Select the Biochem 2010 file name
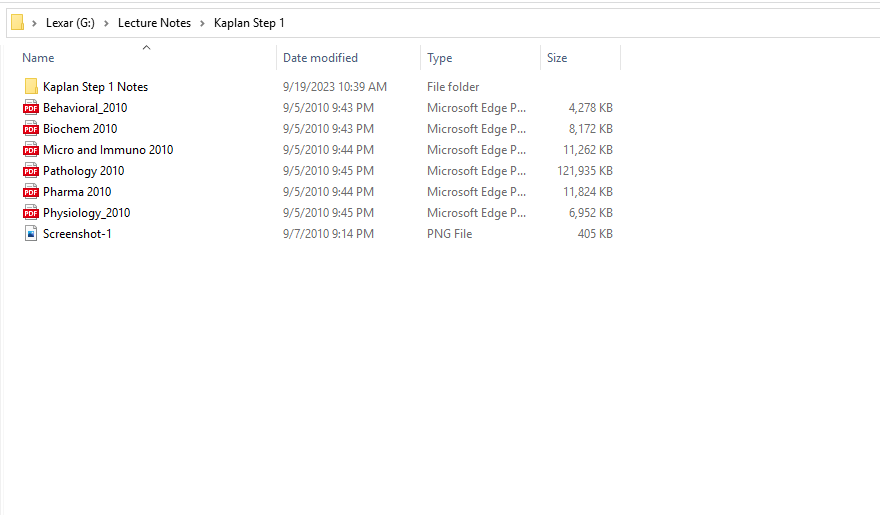This screenshot has width=880, height=515. 80,129
